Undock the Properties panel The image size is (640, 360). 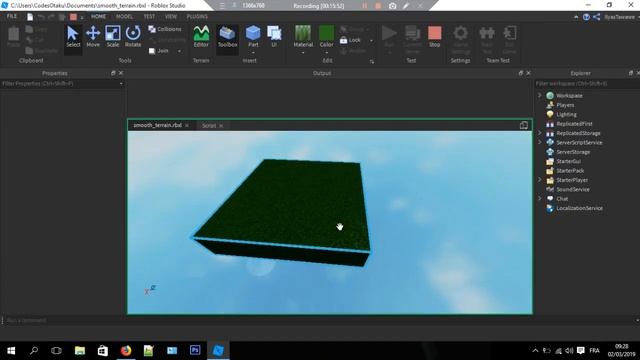click(x=113, y=73)
